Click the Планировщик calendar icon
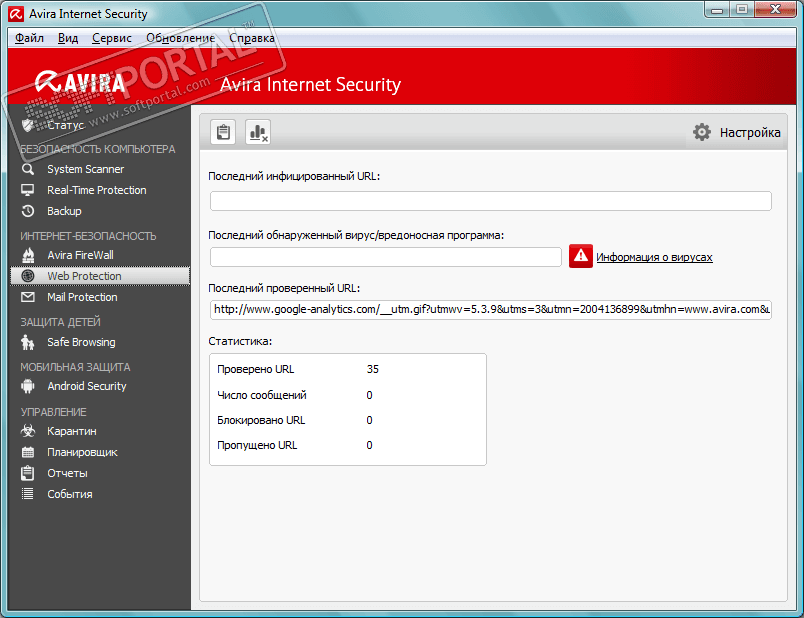Screen dimensions: 804x618 tap(28, 452)
